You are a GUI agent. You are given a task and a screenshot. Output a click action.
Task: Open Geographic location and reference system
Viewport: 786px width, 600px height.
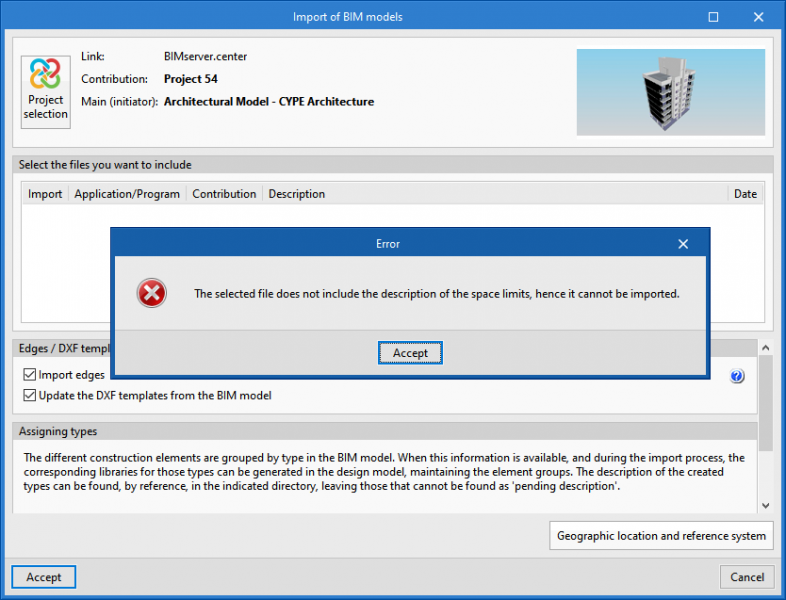coord(661,536)
